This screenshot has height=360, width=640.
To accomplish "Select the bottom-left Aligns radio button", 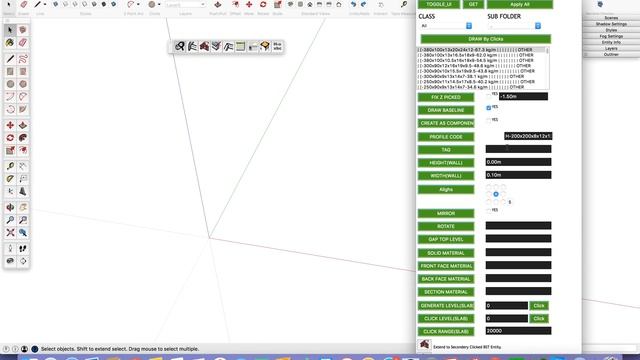I will 489,202.
